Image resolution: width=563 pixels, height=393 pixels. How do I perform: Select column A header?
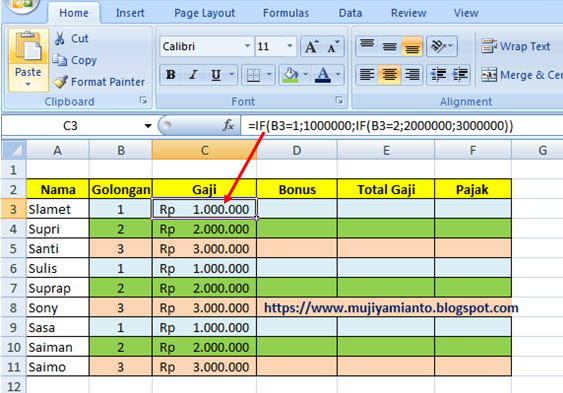tap(57, 150)
